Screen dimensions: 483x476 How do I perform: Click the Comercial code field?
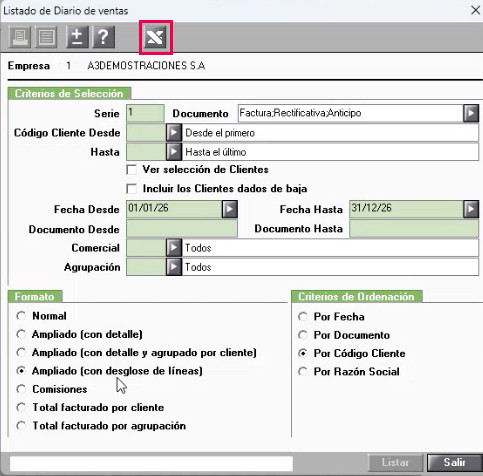tap(146, 248)
